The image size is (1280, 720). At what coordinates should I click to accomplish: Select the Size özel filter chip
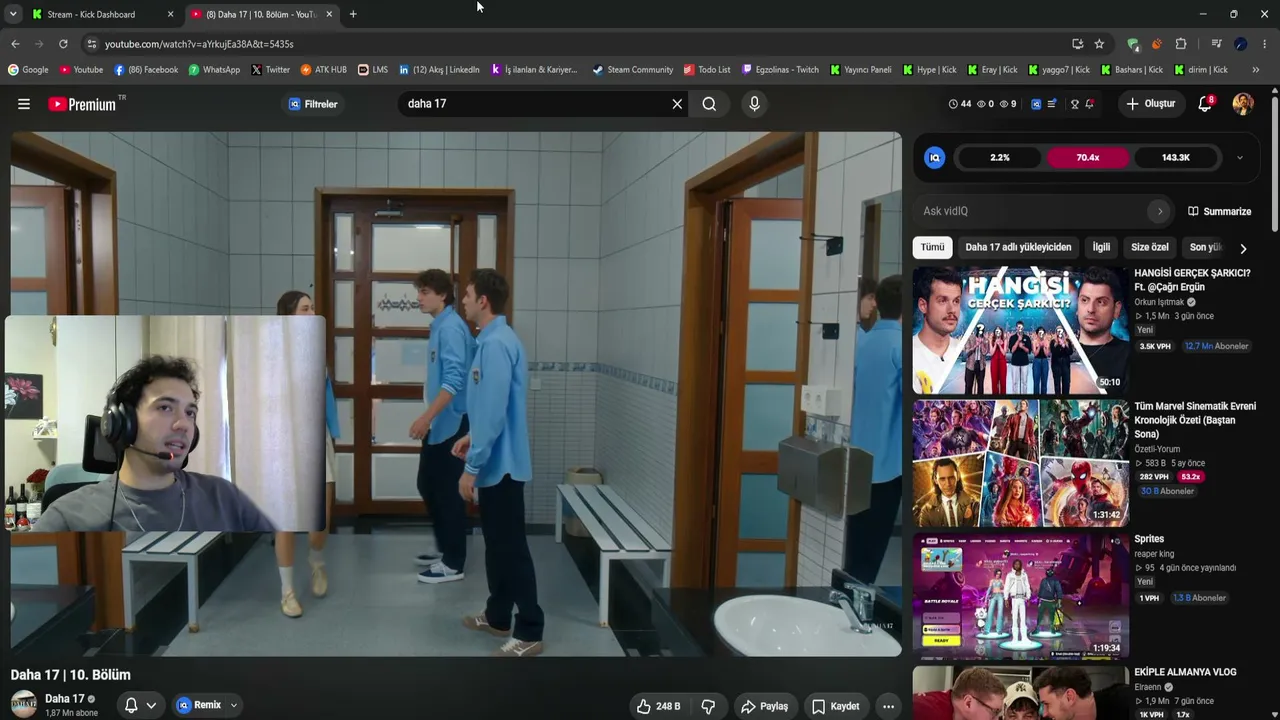1150,247
